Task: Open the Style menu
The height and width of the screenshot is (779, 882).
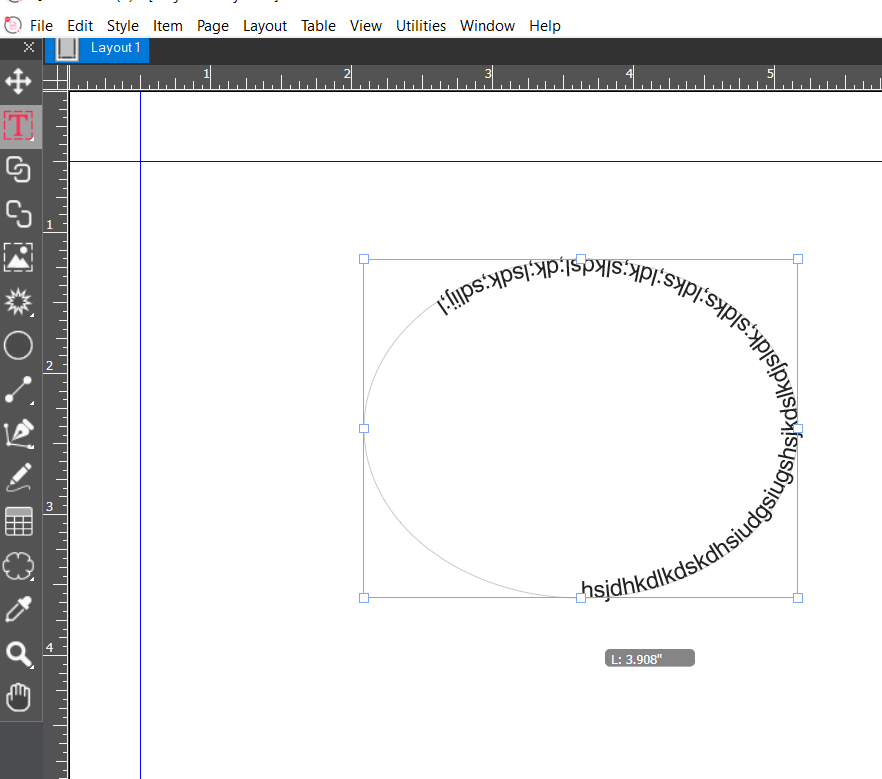Action: pos(122,25)
